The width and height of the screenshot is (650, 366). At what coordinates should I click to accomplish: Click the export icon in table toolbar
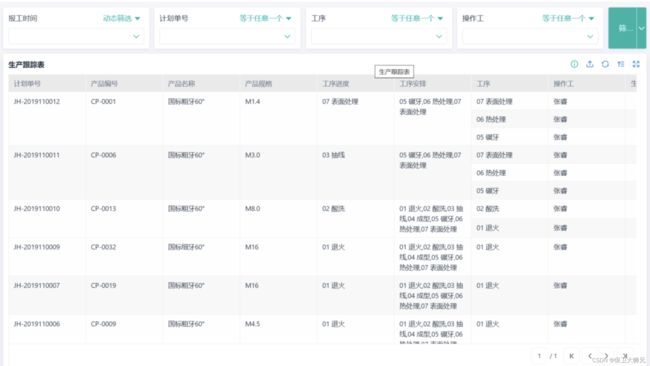pos(589,64)
